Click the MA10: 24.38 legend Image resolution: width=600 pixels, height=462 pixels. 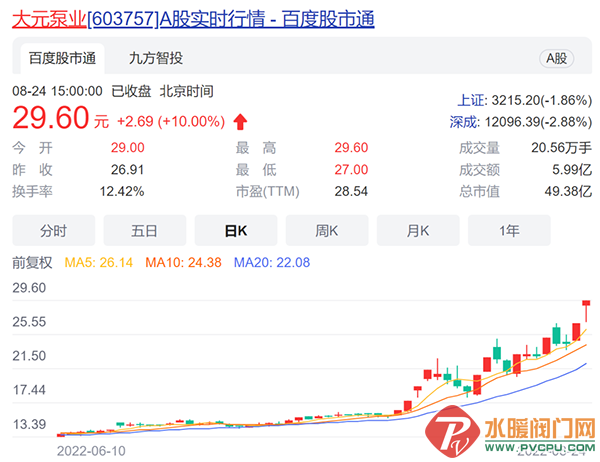[x=183, y=263]
